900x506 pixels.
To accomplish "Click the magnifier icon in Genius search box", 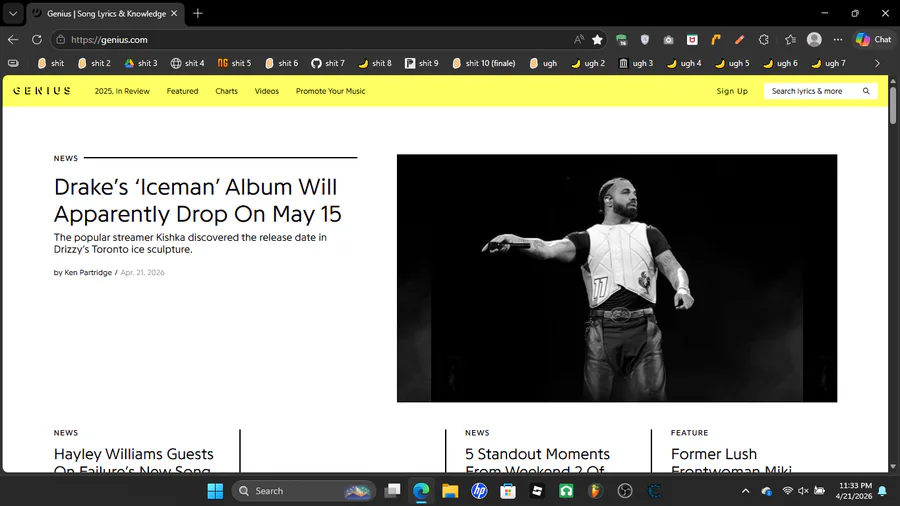I will tap(866, 91).
